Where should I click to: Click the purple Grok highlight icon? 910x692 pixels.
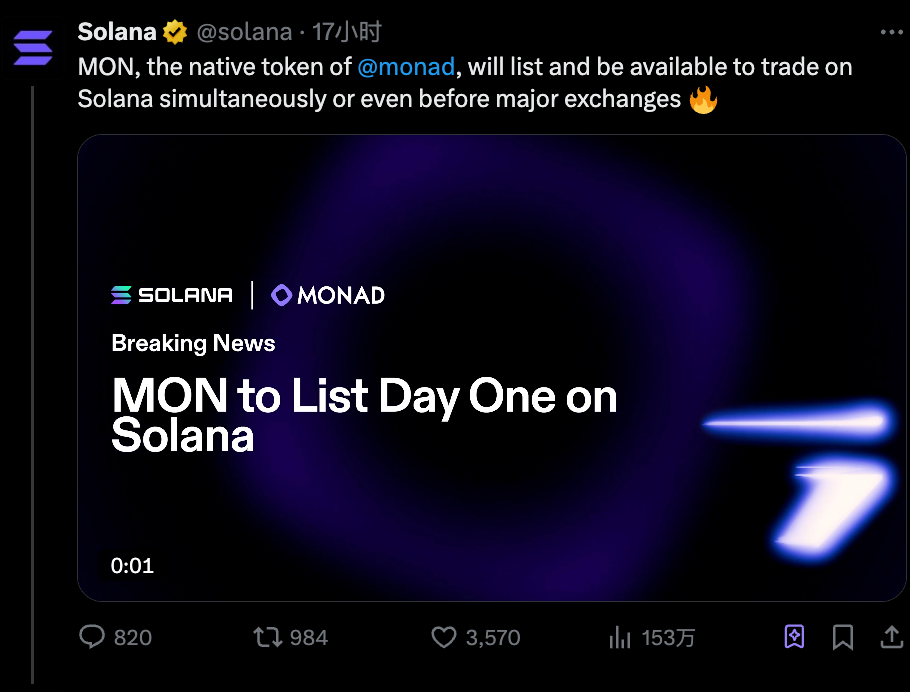click(x=794, y=636)
